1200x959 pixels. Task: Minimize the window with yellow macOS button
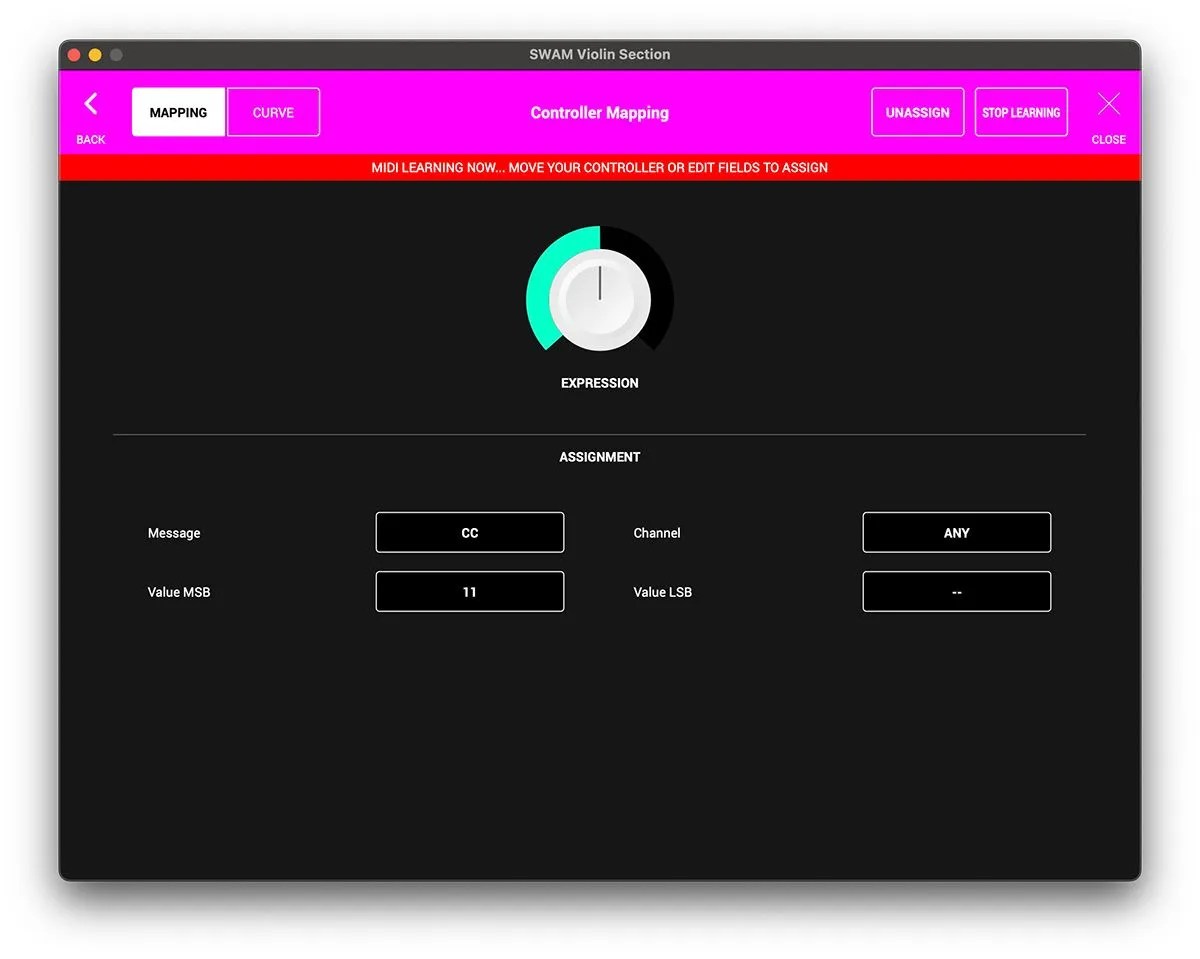pyautogui.click(x=95, y=55)
